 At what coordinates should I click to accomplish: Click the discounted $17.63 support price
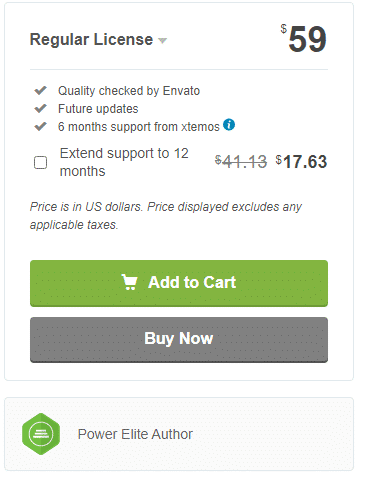[301, 162]
